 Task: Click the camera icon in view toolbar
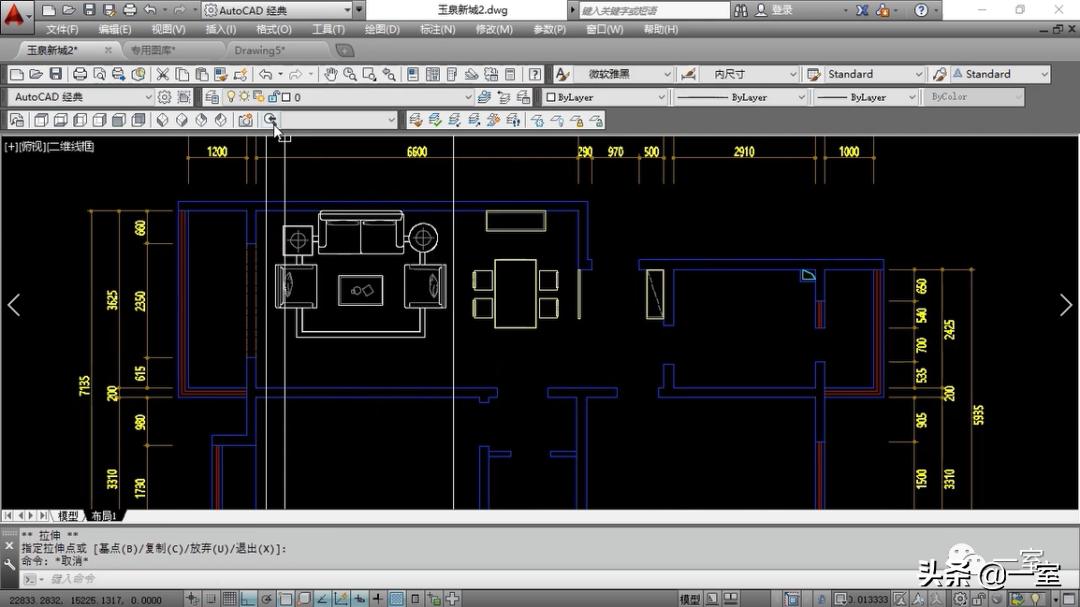coord(245,120)
